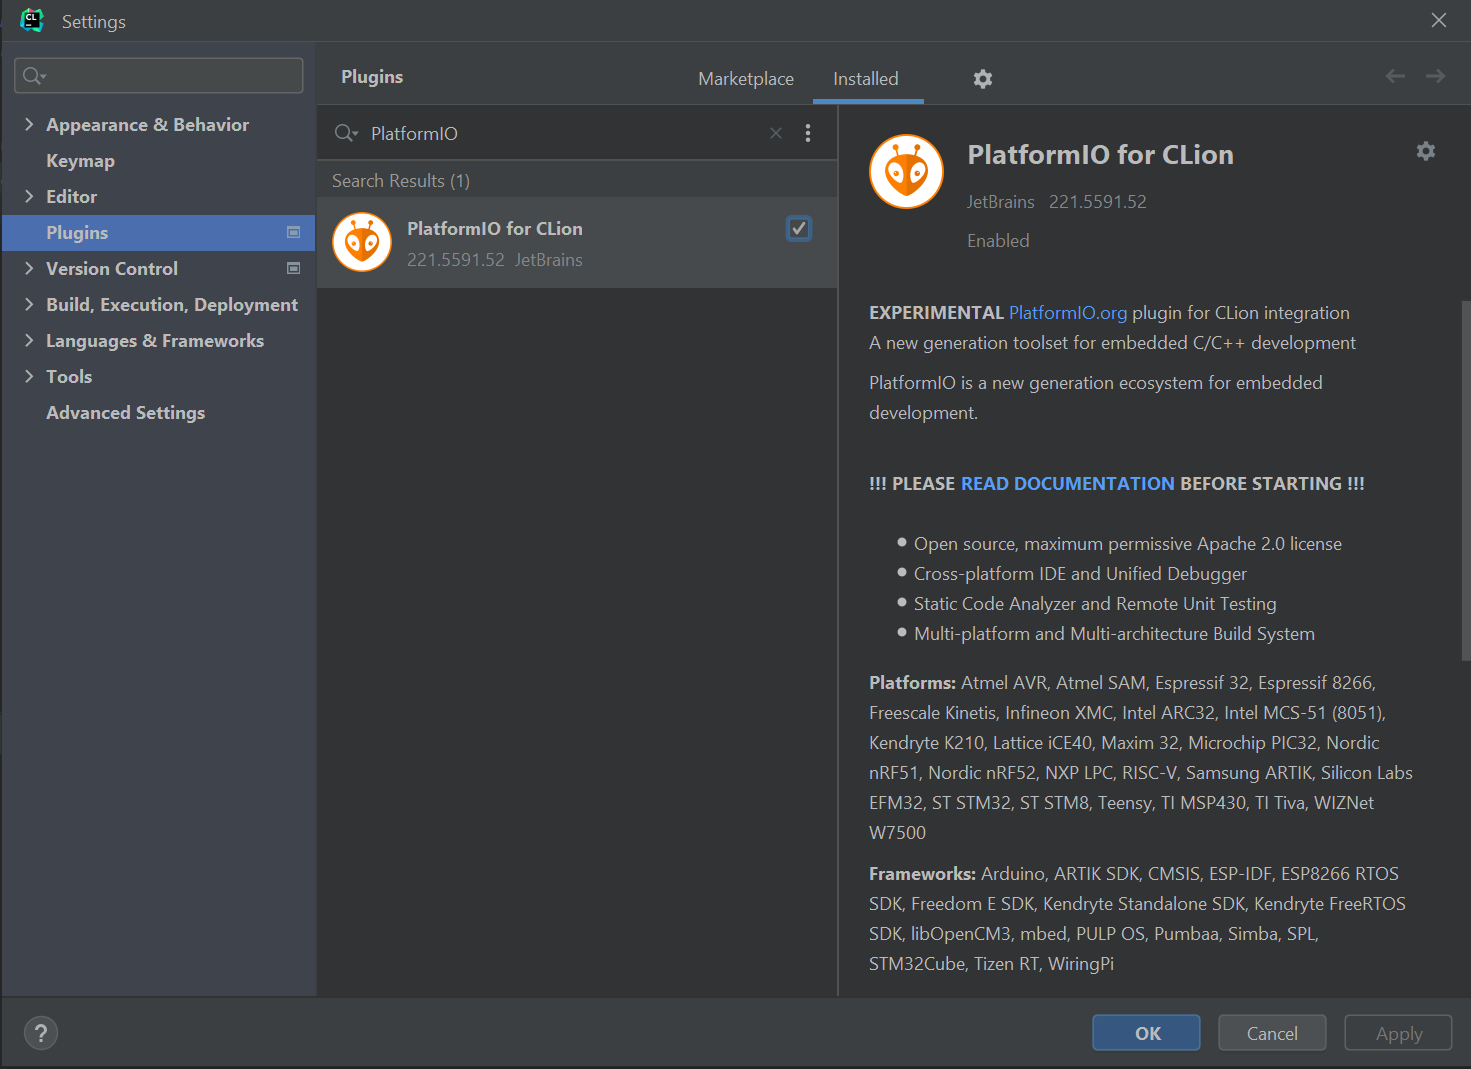The image size is (1471, 1069).
Task: Expand Build, Execution, Deployment section
Action: click(29, 304)
